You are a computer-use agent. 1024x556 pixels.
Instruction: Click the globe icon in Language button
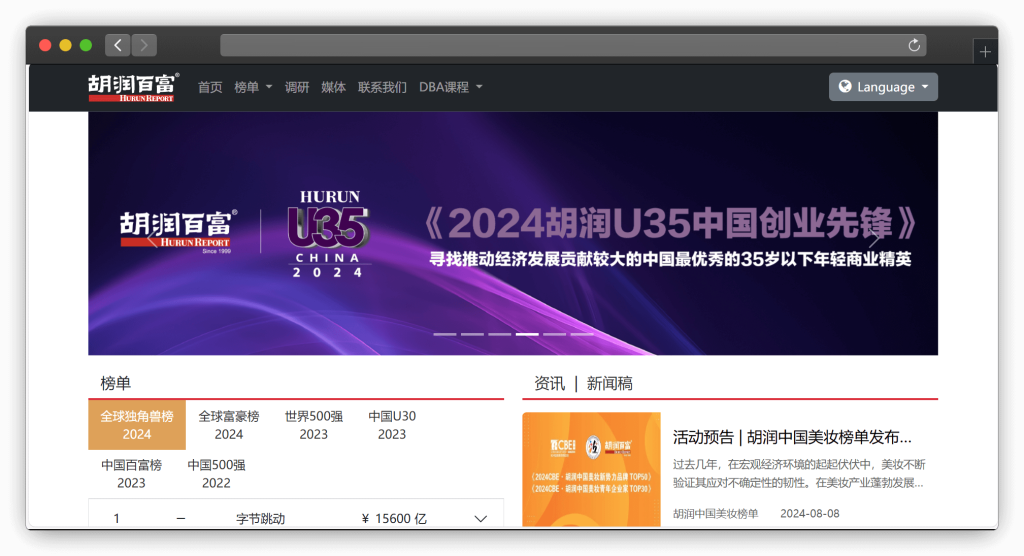845,86
